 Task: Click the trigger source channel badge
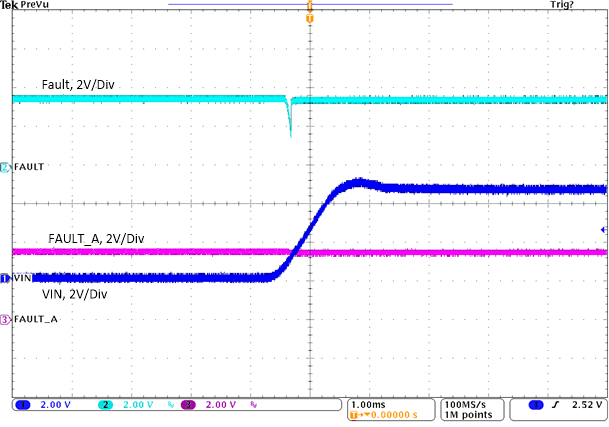click(x=535, y=404)
